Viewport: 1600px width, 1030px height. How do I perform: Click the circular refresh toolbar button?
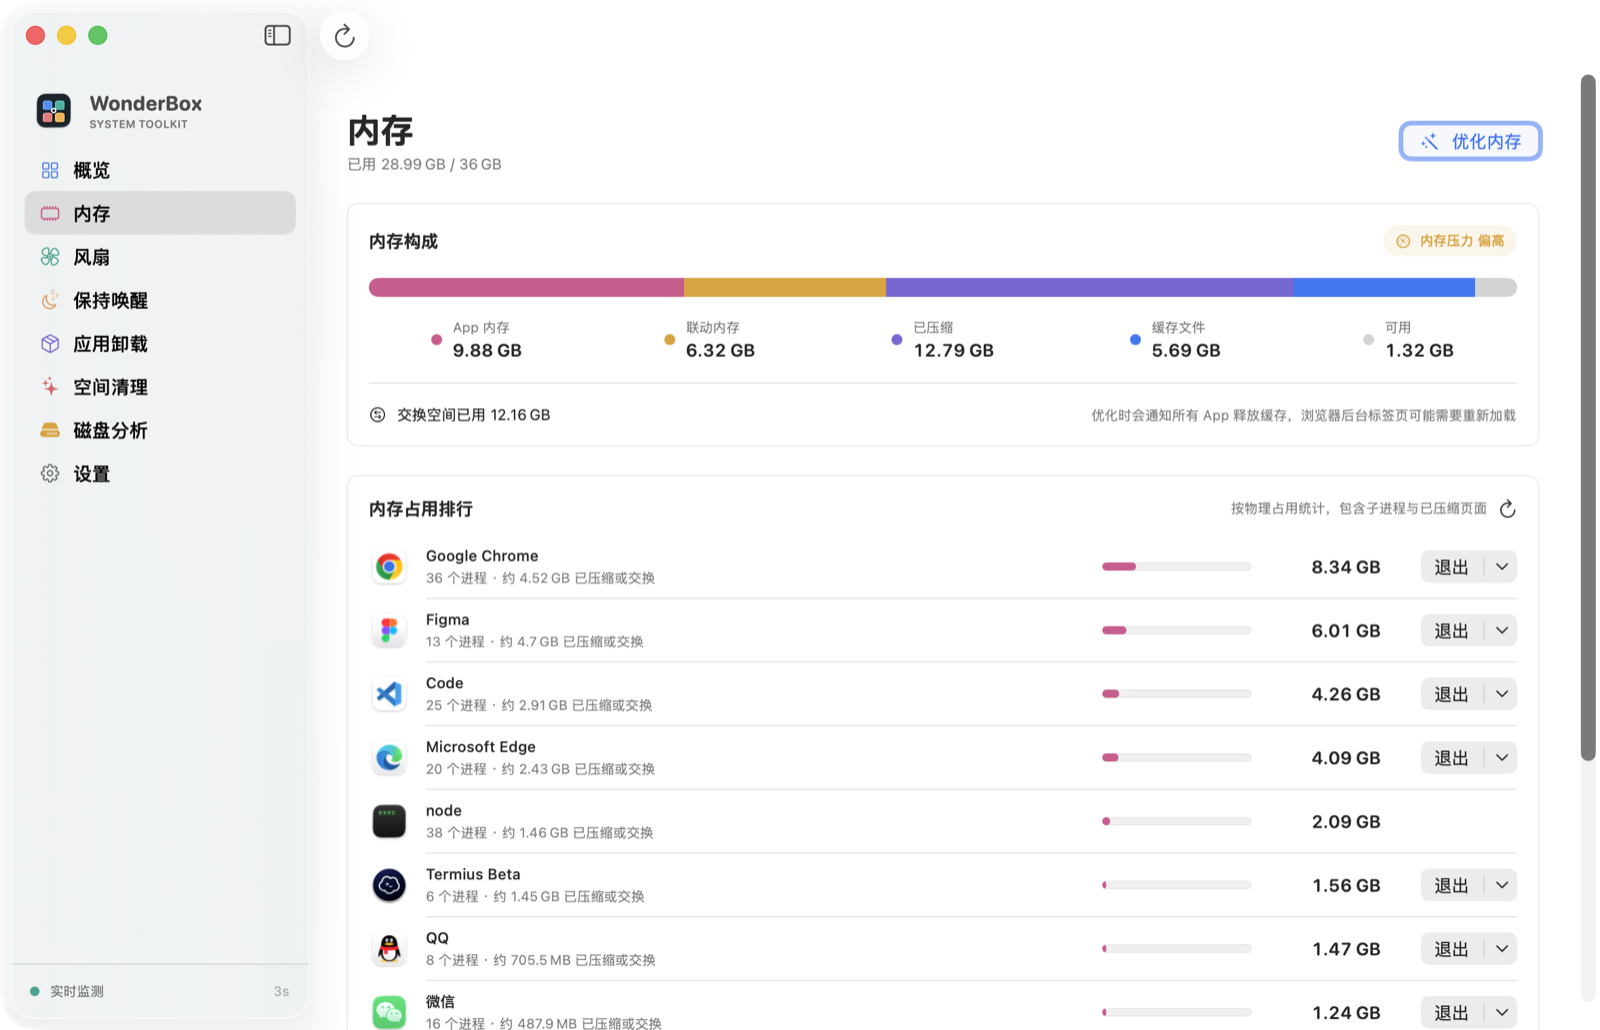(345, 36)
